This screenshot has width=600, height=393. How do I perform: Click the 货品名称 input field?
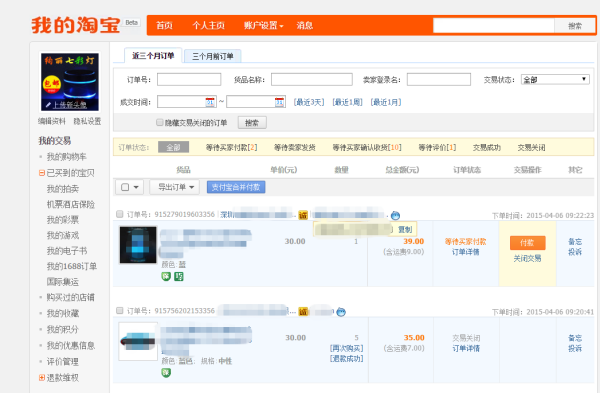(312, 80)
